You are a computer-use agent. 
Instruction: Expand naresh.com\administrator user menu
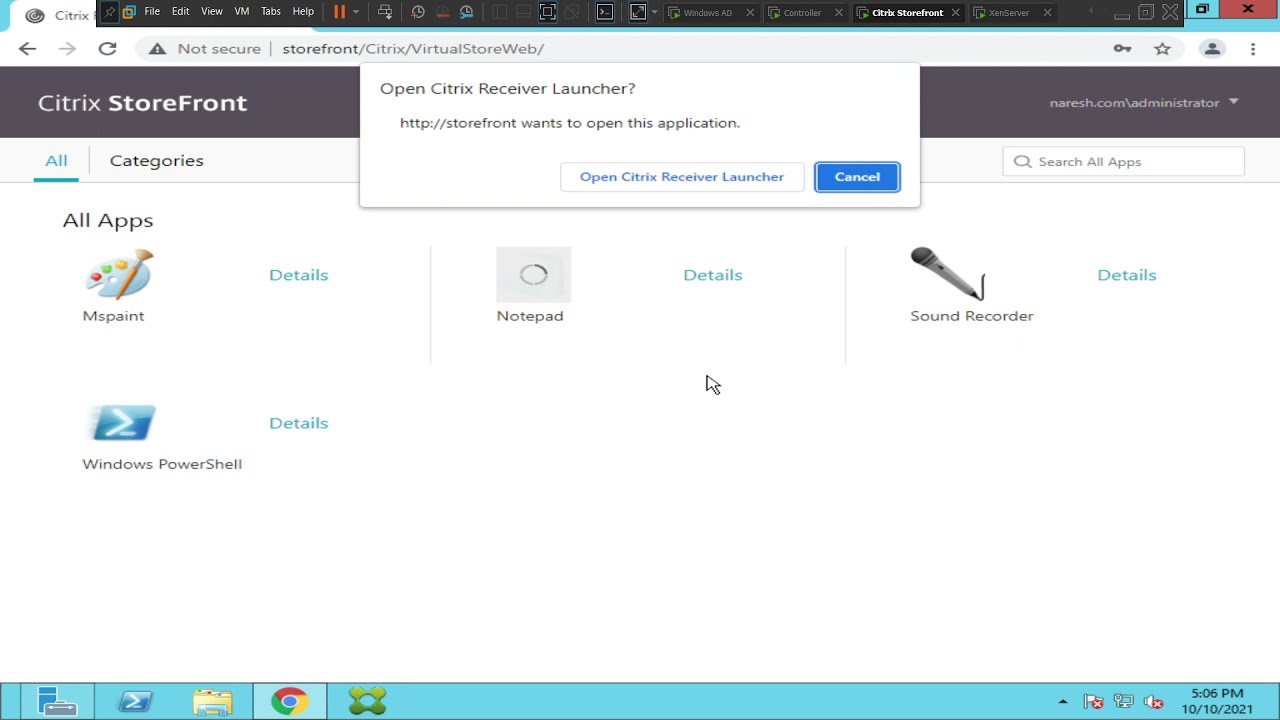click(x=1143, y=102)
